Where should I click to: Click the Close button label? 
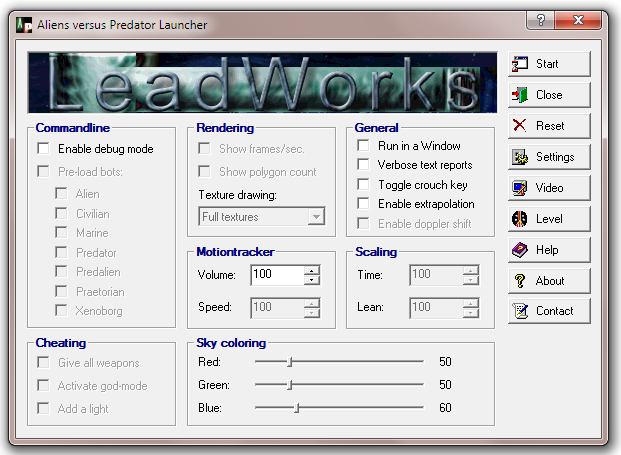pyautogui.click(x=549, y=95)
